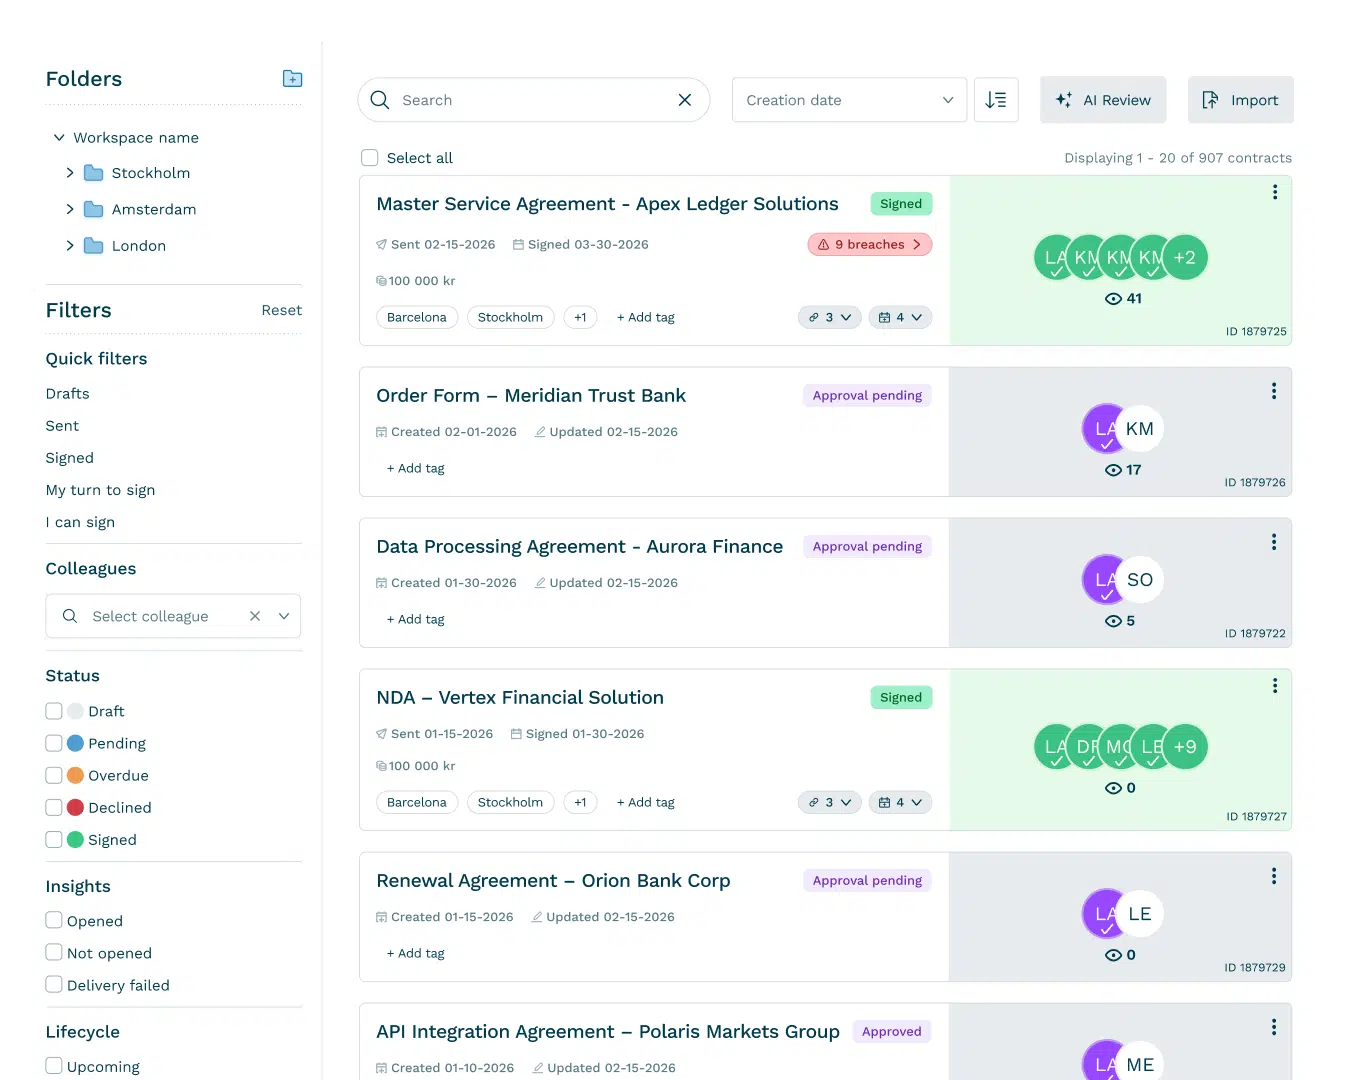Viewport: 1350px width, 1080px height.
Task: Click KM avatar on Order Form contract
Action: pos(1140,429)
